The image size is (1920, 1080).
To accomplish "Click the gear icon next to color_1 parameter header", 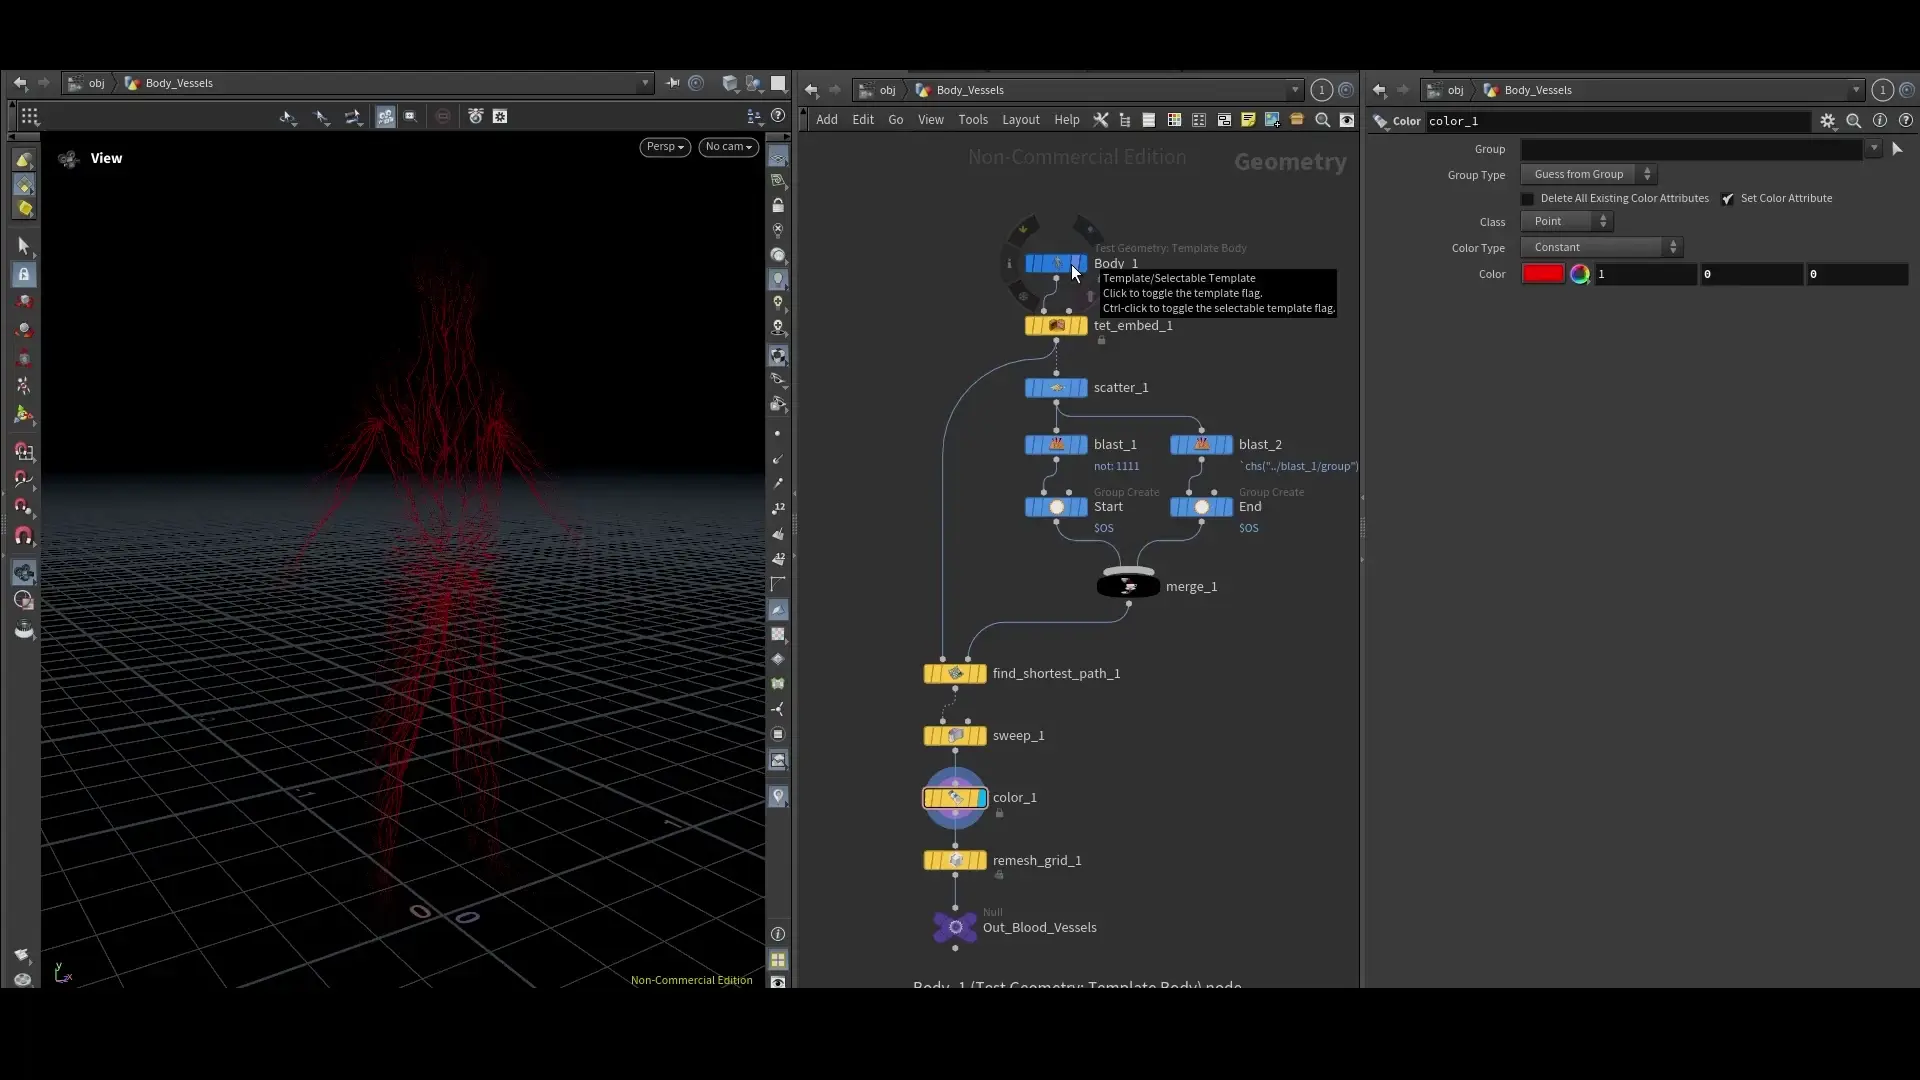I will click(x=1829, y=121).
